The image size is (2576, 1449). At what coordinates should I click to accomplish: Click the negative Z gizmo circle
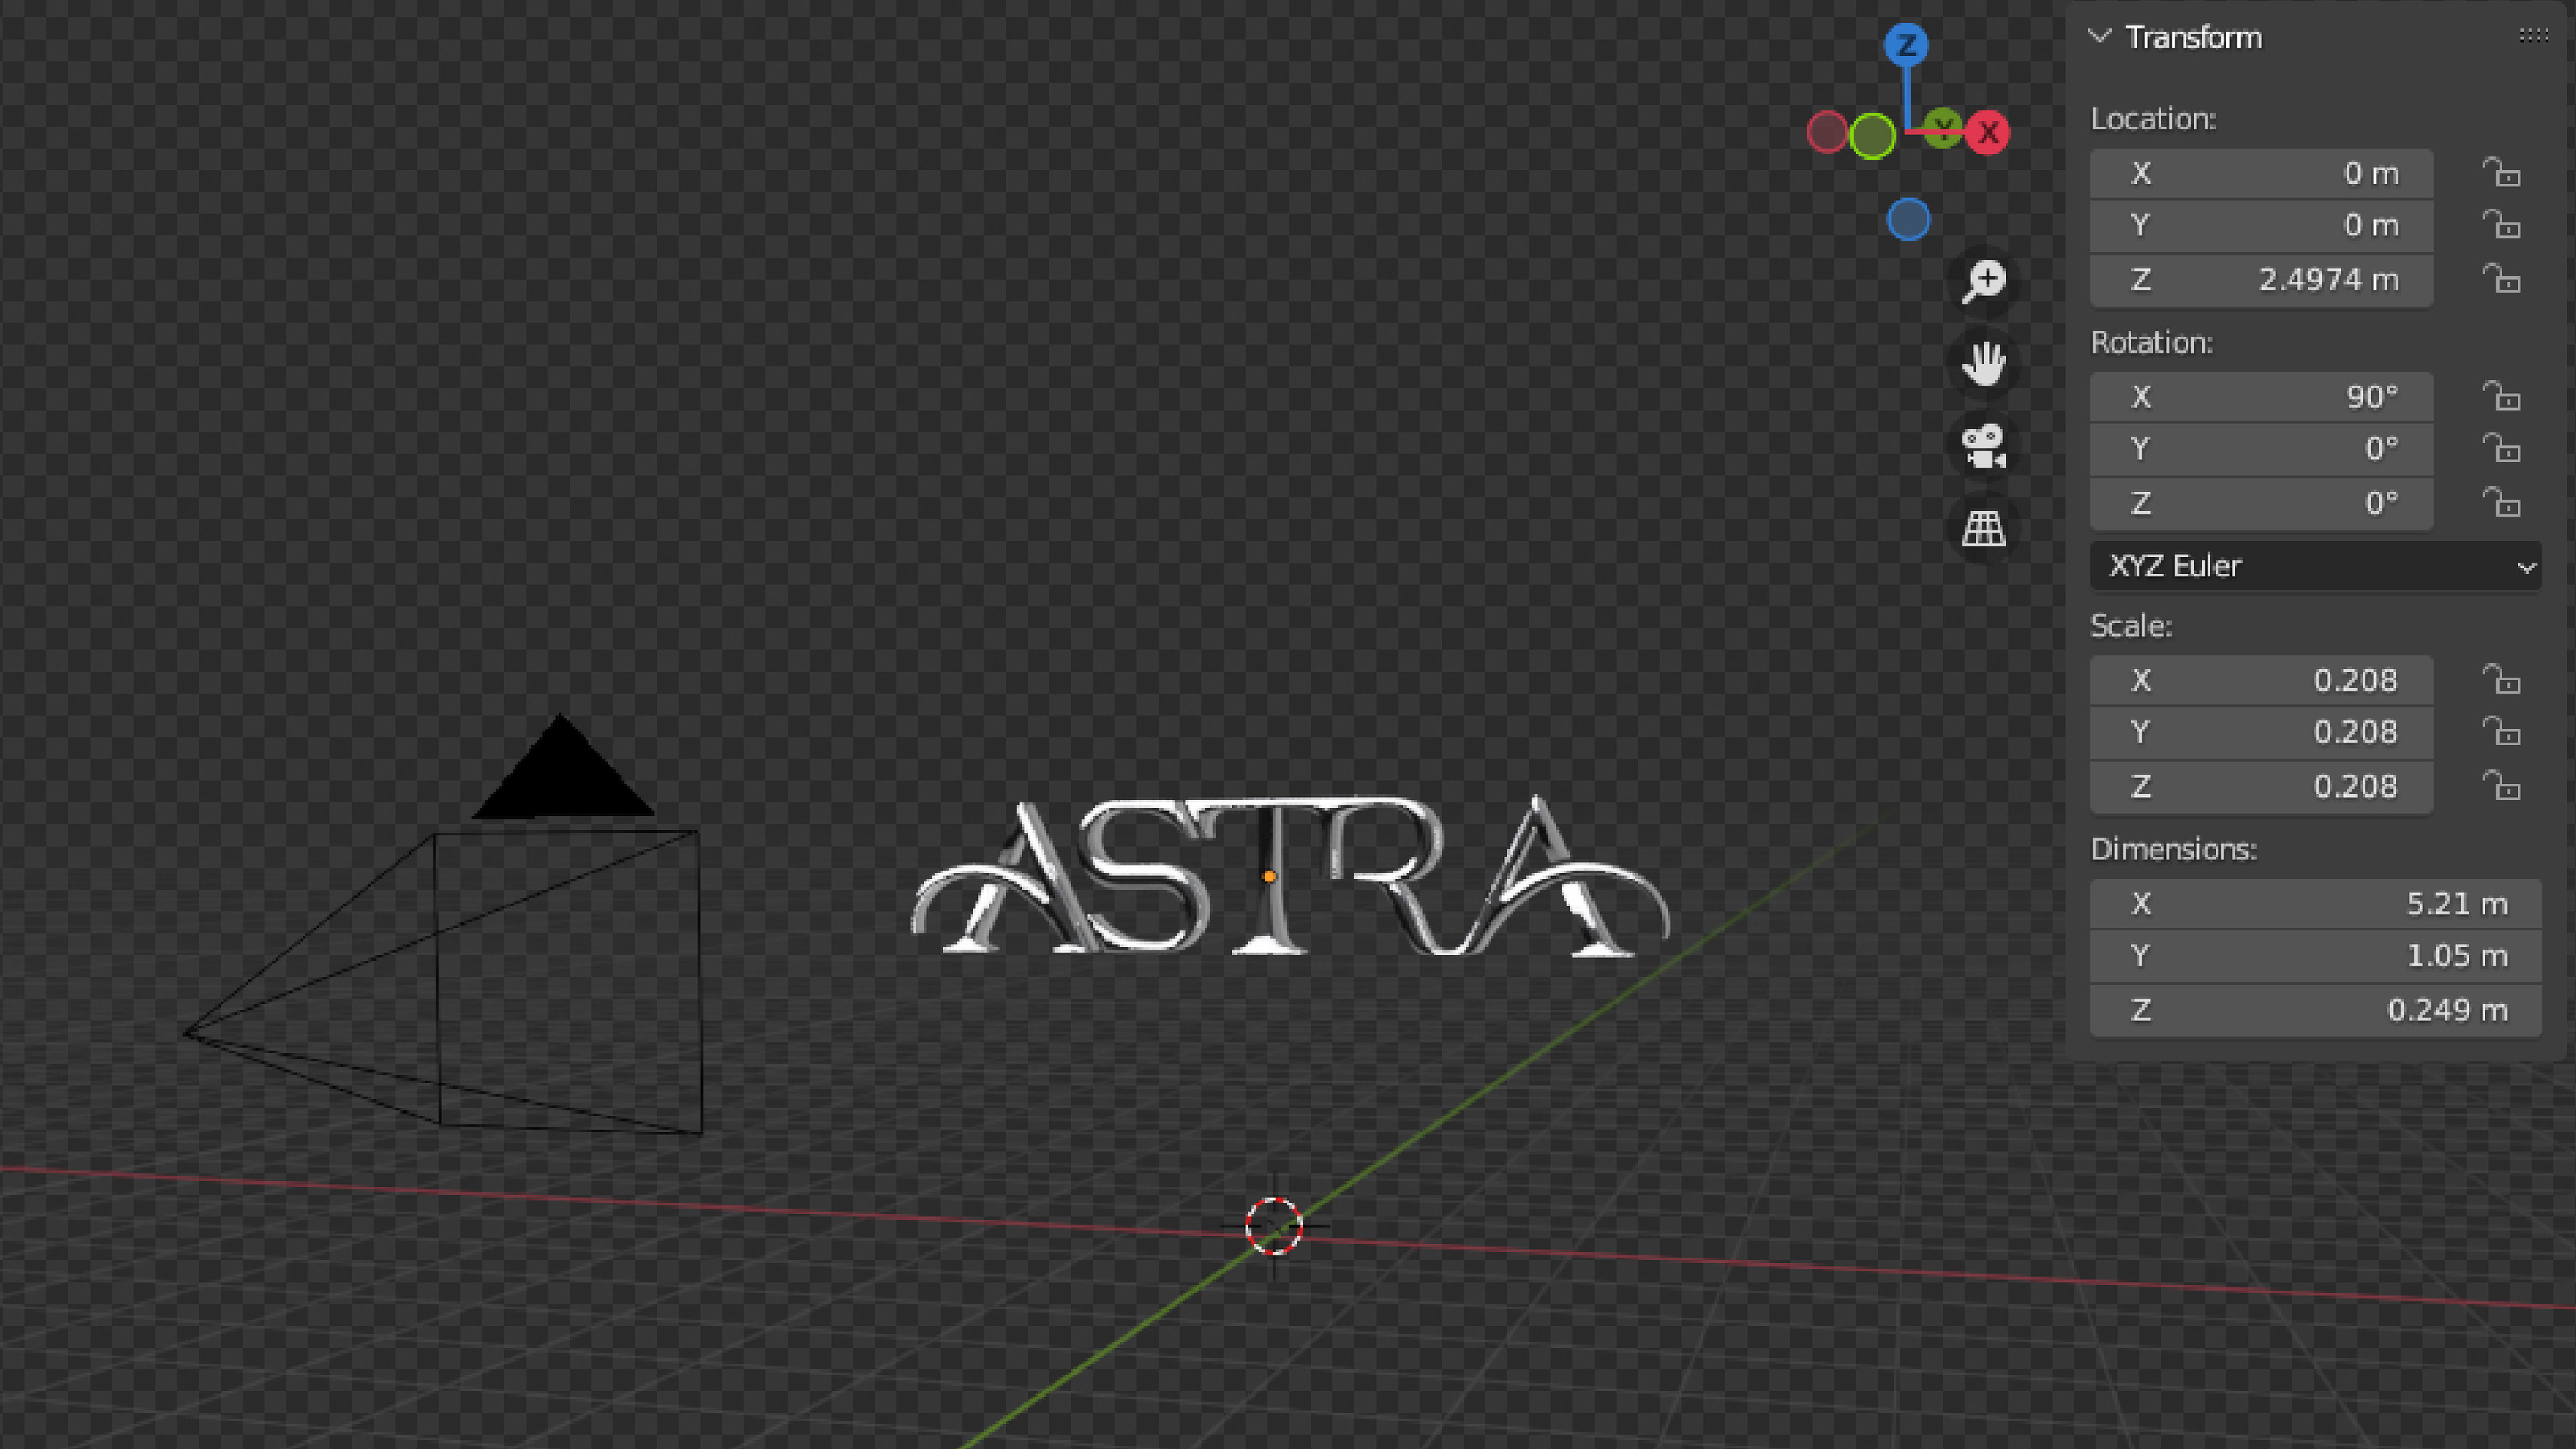[x=1908, y=220]
